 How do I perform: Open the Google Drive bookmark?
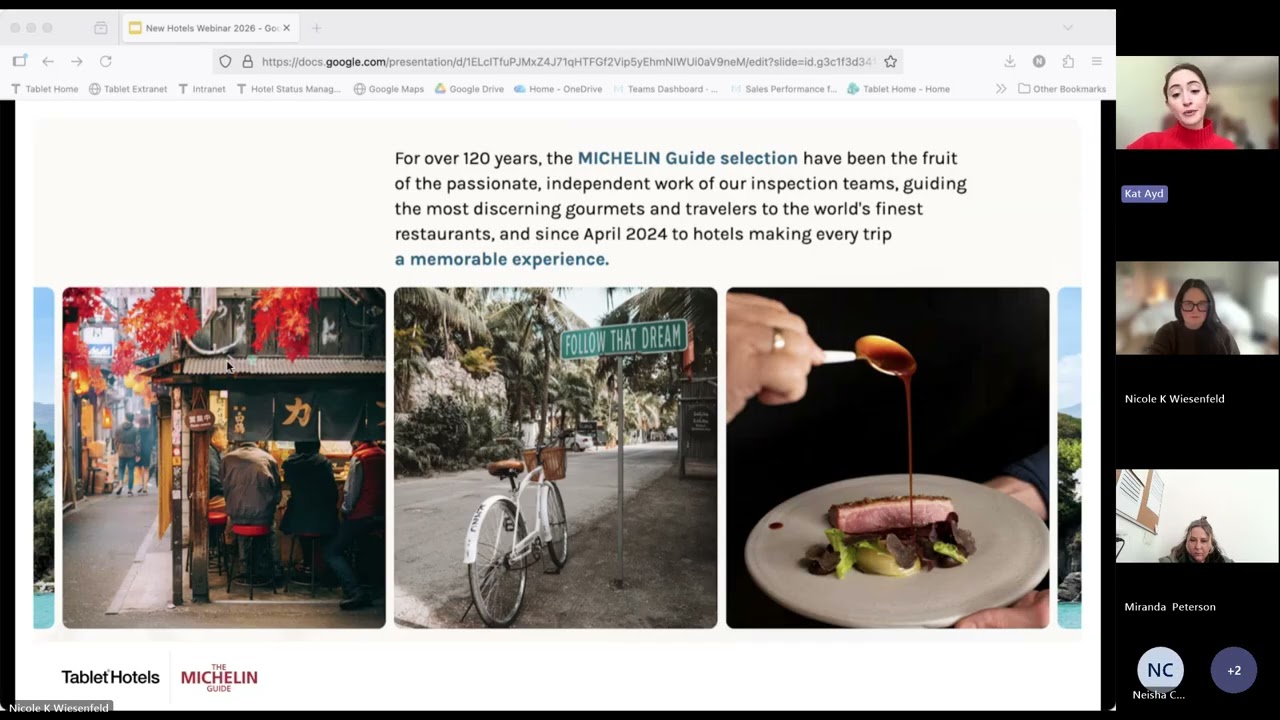[x=469, y=89]
